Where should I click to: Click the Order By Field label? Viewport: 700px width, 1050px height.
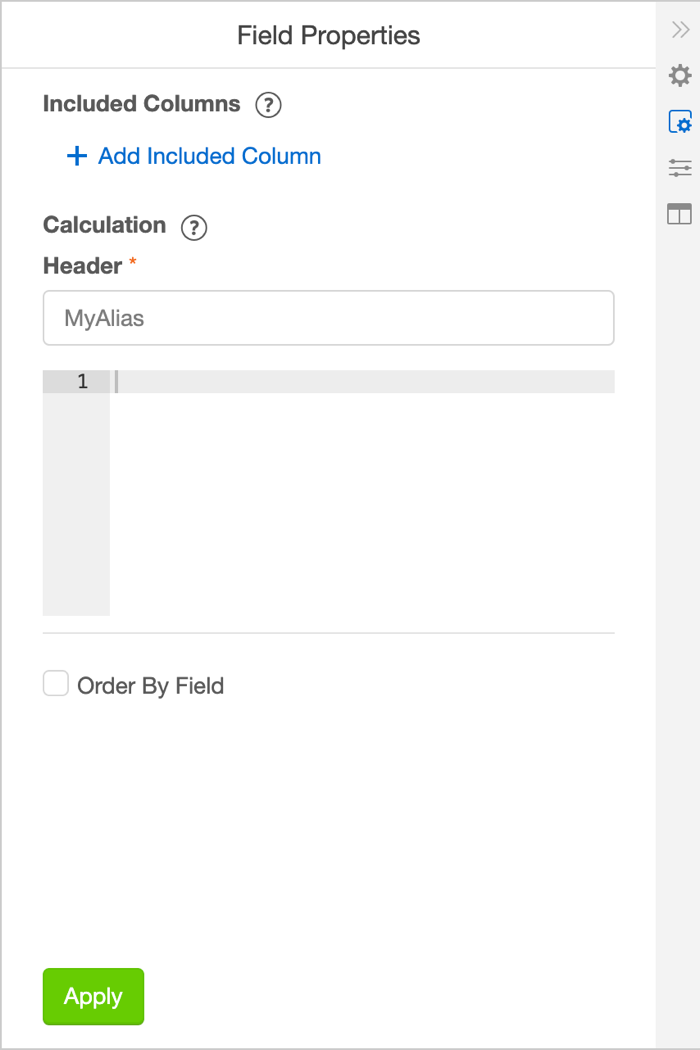coord(150,686)
